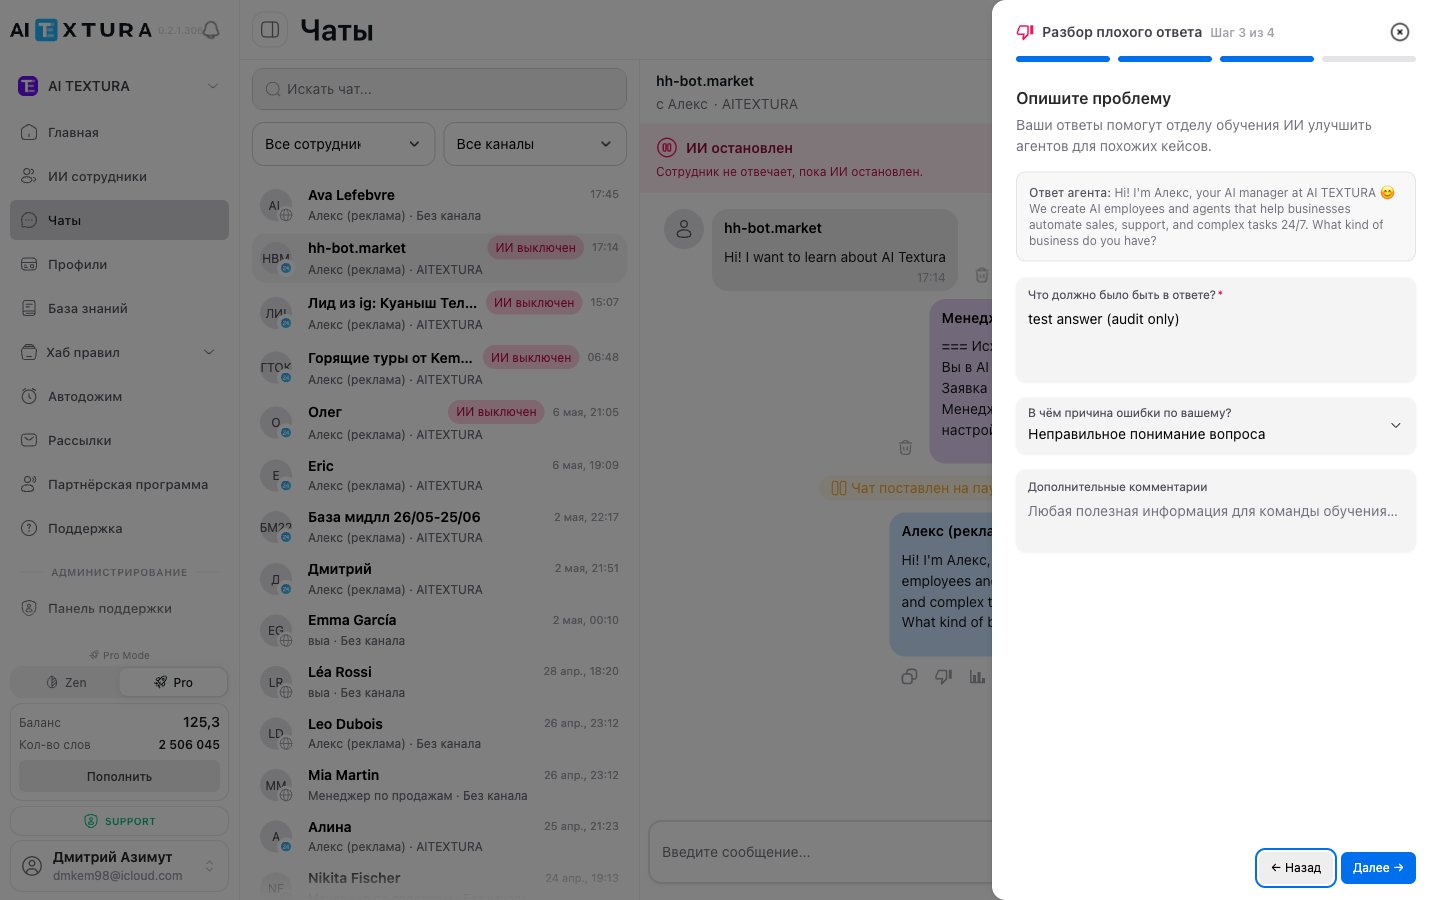Click the Дмитрий chat avatar
The height and width of the screenshot is (900, 1440).
click(275, 579)
